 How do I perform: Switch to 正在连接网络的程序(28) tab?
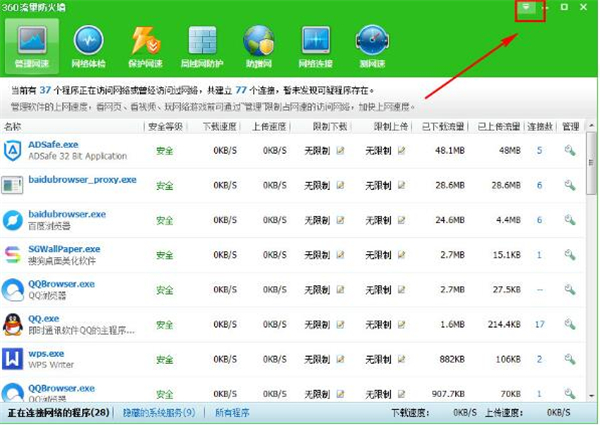(59, 413)
